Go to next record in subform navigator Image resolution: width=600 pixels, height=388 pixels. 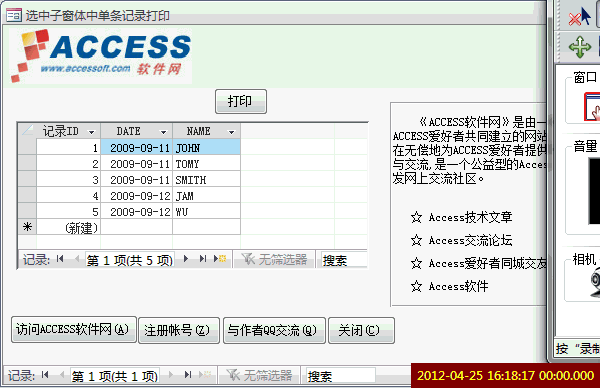[x=186, y=259]
